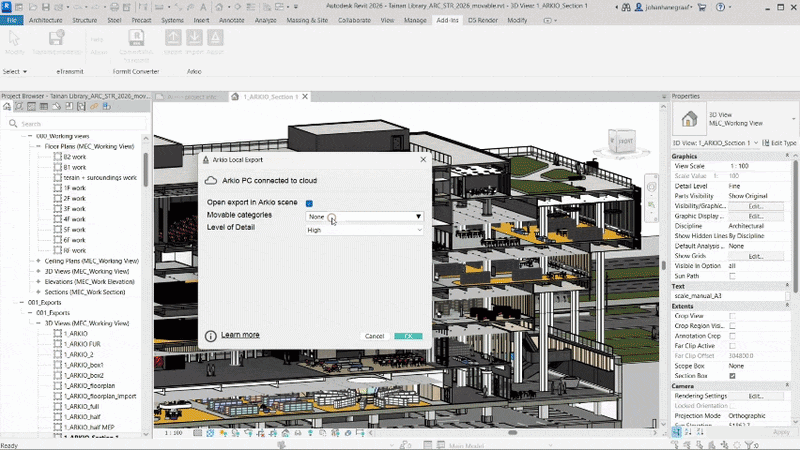The width and height of the screenshot is (800, 450).
Task: Click the Text tool quick access icon
Action: [203, 7]
